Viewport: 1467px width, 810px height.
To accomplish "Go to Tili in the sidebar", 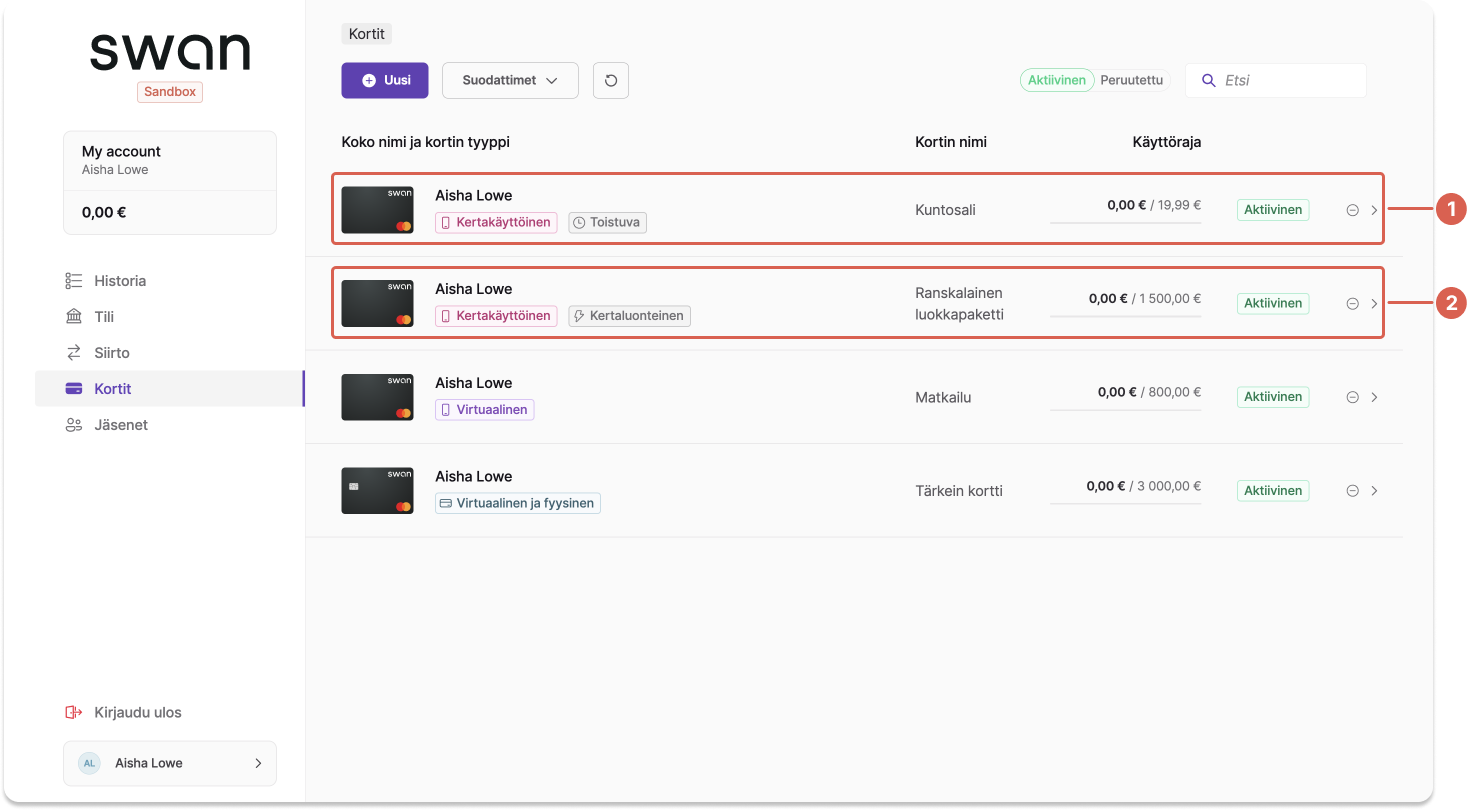I will click(x=169, y=317).
